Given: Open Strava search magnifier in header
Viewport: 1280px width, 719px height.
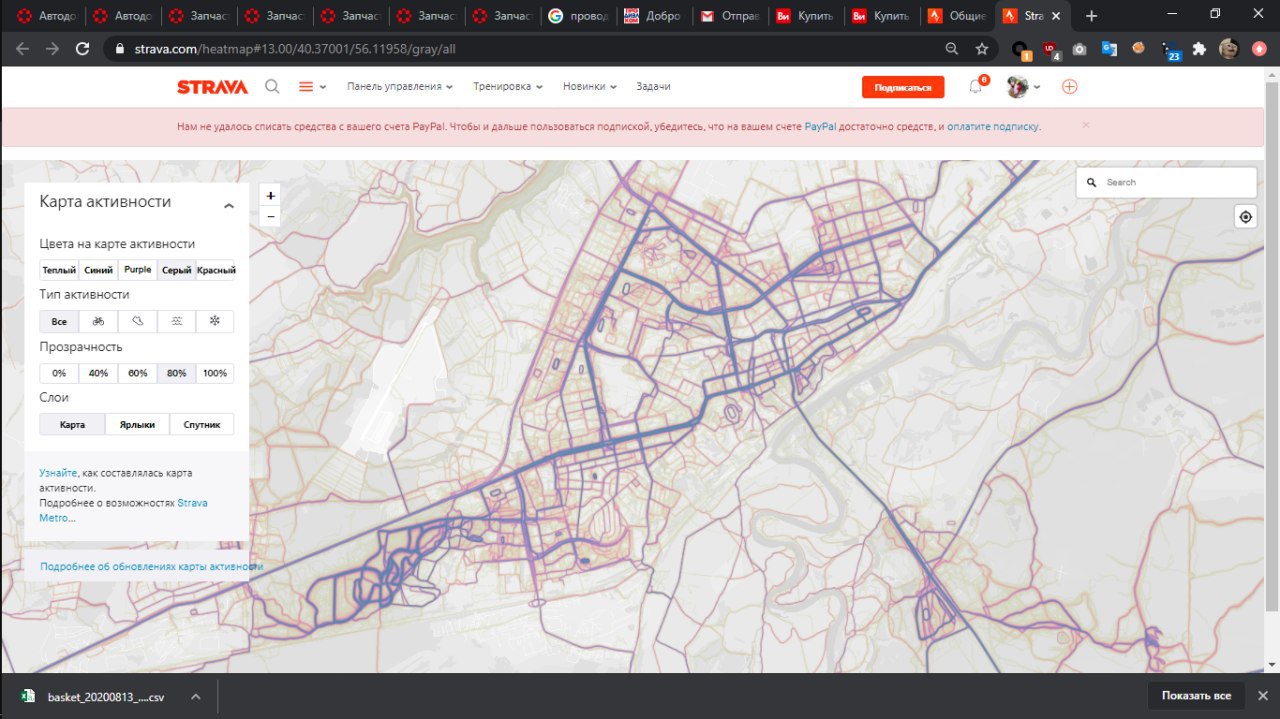Looking at the screenshot, I should point(272,87).
